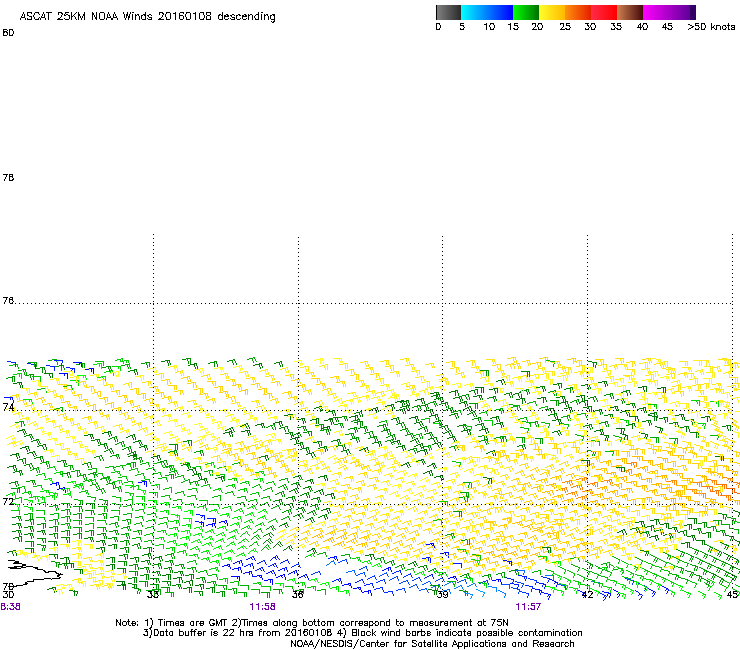Click the '5' label under the color bar
This screenshot has height=650, width=740.
pos(462,27)
